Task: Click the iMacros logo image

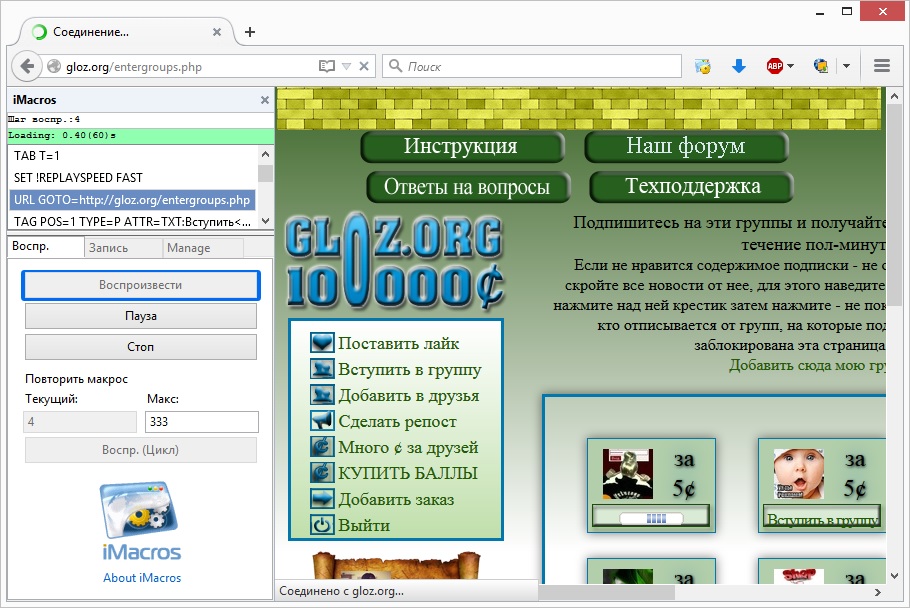Action: click(x=141, y=521)
